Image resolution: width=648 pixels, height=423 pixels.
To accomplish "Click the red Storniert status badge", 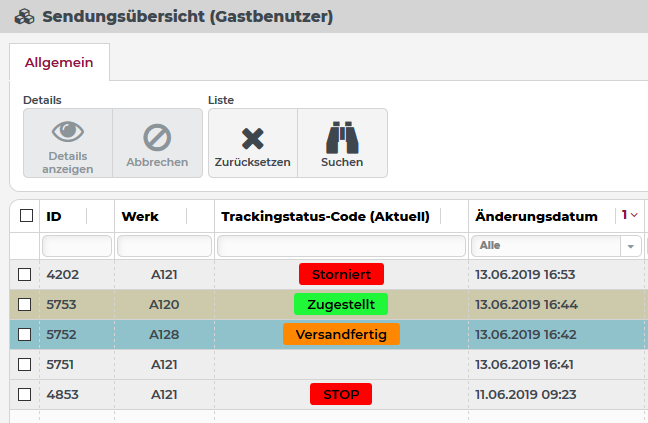I will (x=341, y=274).
